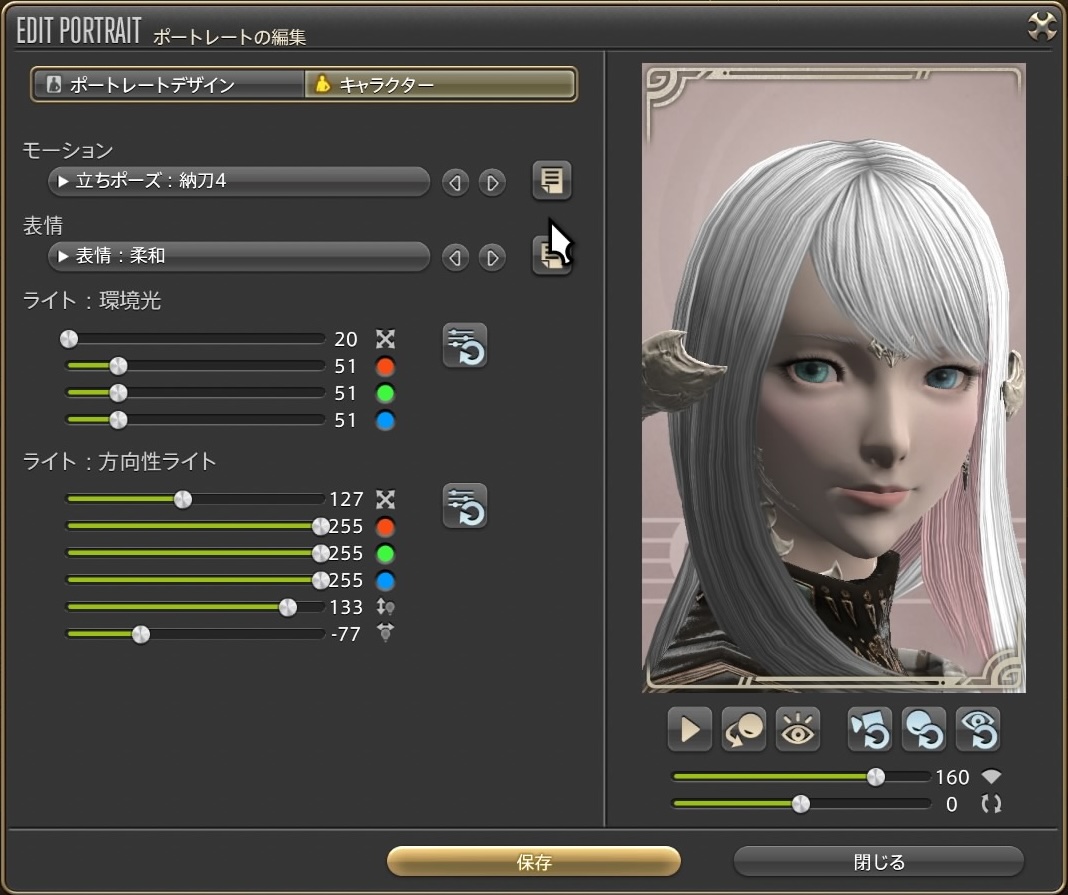Click the character portrait preview image
The height and width of the screenshot is (895, 1068).
(833, 378)
